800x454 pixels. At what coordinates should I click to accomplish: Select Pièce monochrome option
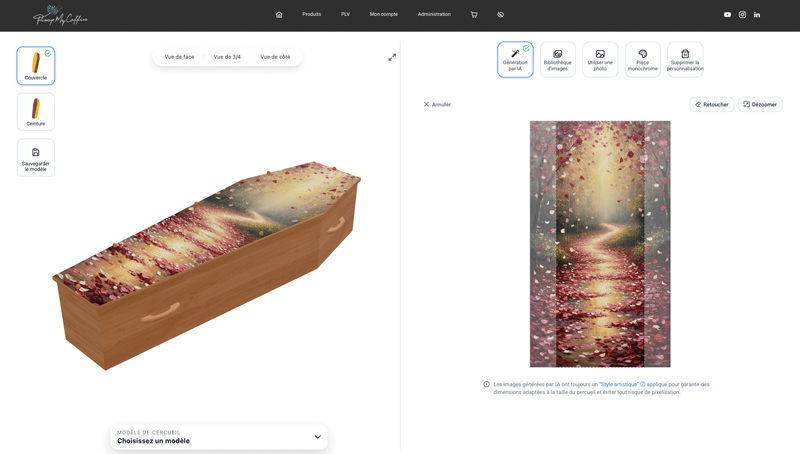[643, 60]
